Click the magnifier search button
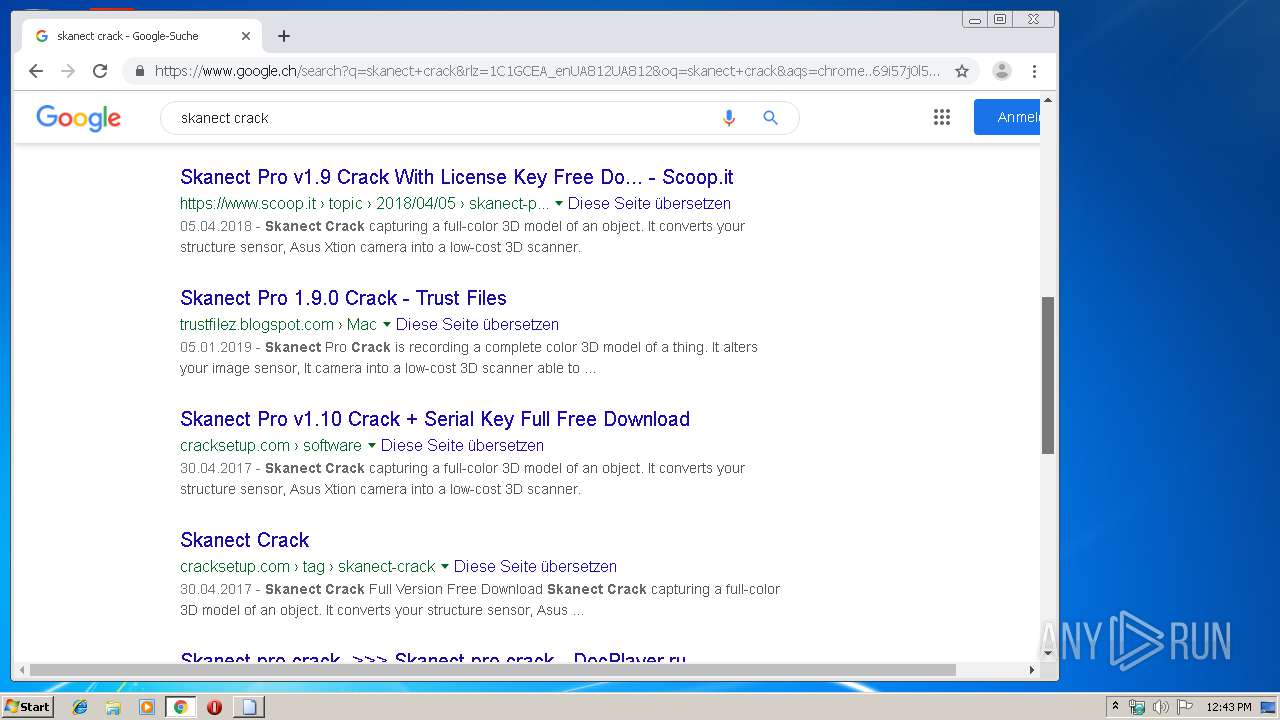The image size is (1280, 720). click(x=770, y=118)
